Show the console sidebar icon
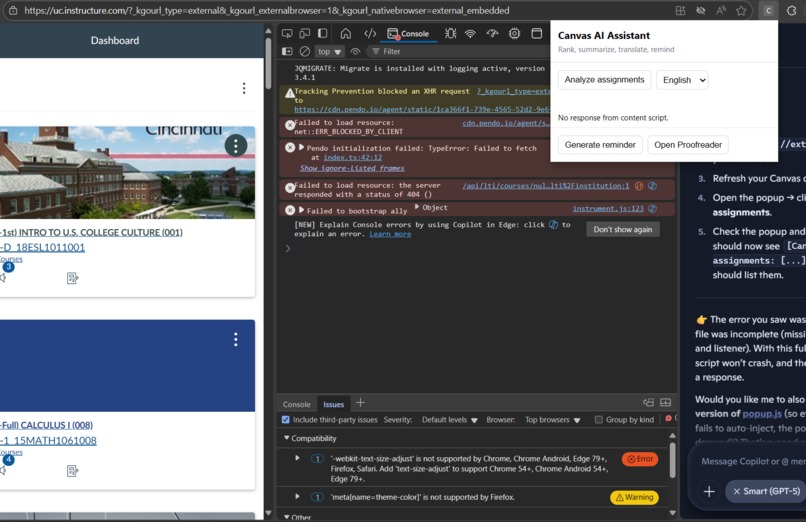Image resolution: width=806 pixels, height=522 pixels. click(x=287, y=51)
